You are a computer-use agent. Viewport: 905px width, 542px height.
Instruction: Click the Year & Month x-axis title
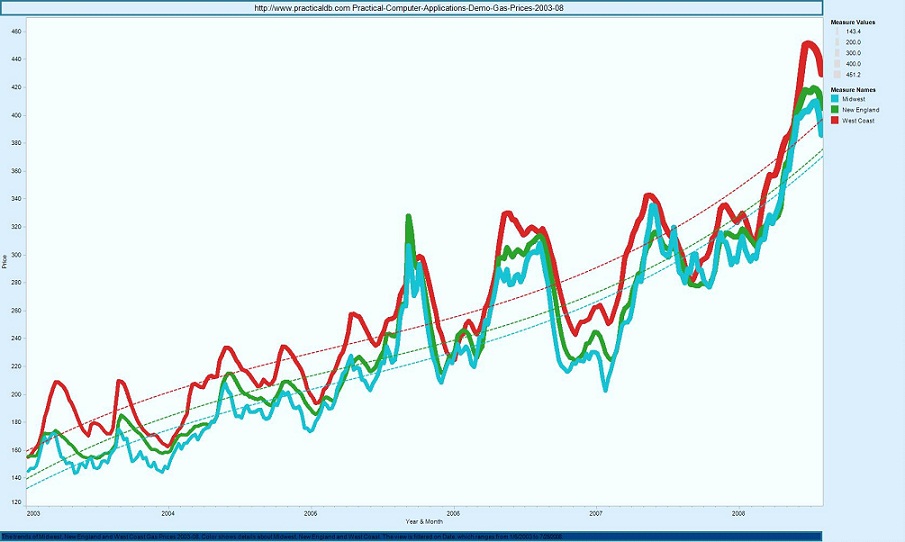pyautogui.click(x=424, y=522)
